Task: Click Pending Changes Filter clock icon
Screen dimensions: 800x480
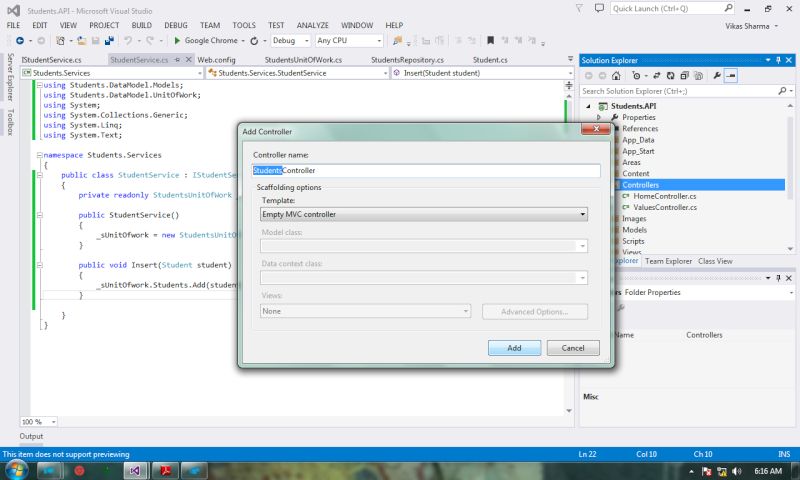Action: point(636,75)
